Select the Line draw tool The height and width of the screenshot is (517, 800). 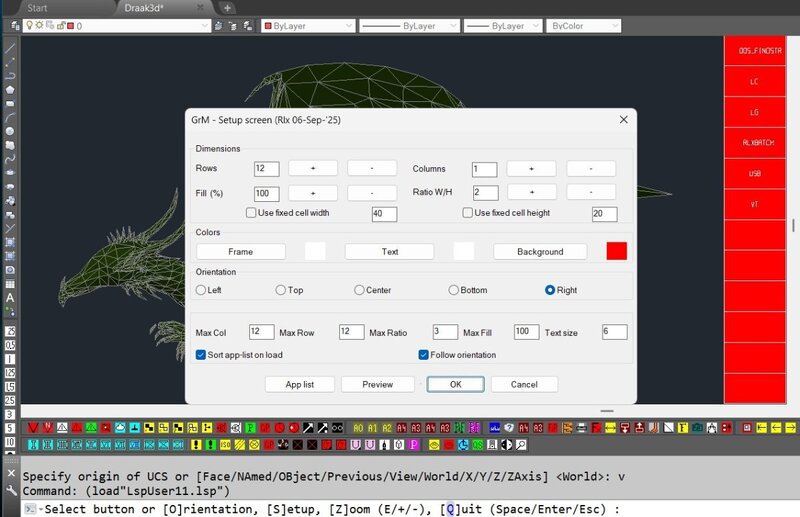tap(10, 48)
